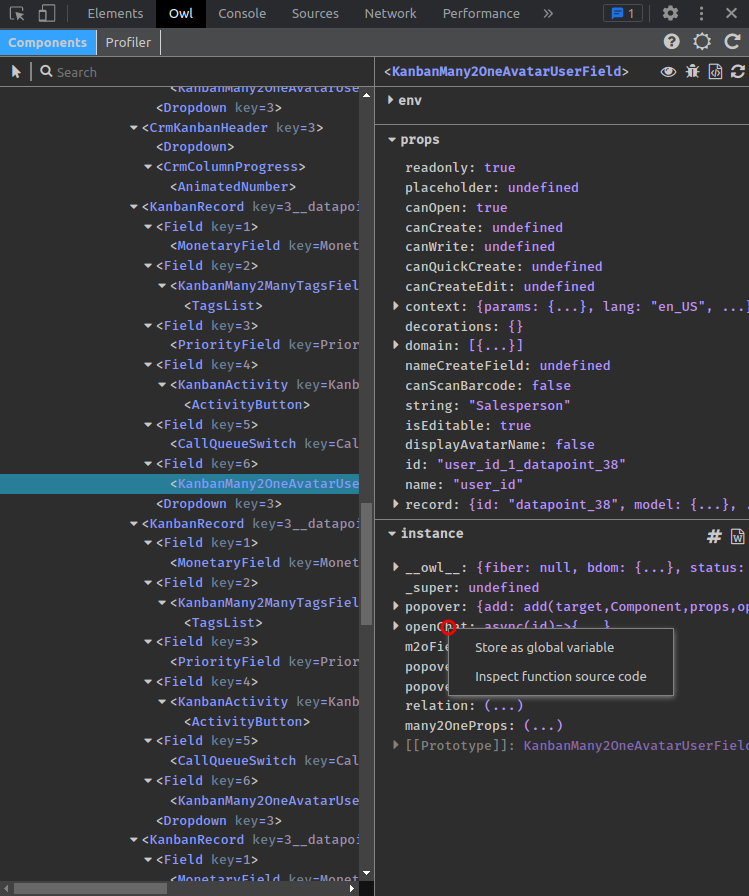This screenshot has height=896, width=749.
Task: Select the Components tab
Action: pyautogui.click(x=47, y=42)
